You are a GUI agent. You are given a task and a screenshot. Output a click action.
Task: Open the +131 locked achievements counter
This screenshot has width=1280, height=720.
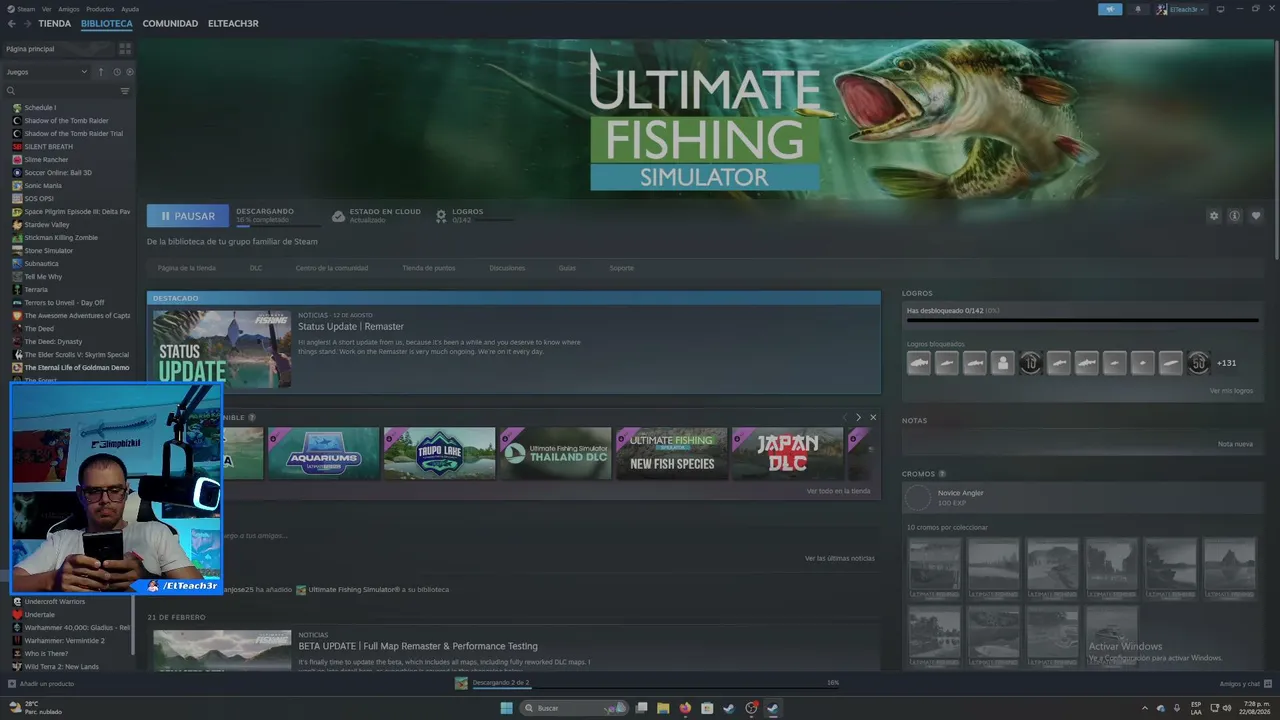[x=1226, y=363]
